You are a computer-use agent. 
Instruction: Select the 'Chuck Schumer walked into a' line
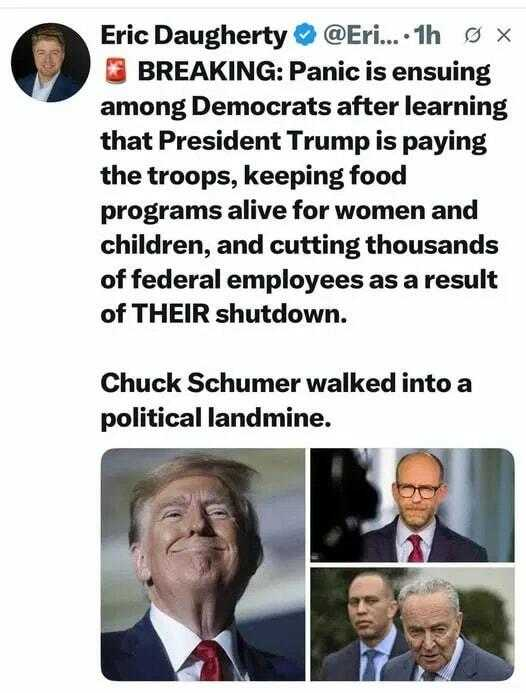click(286, 383)
